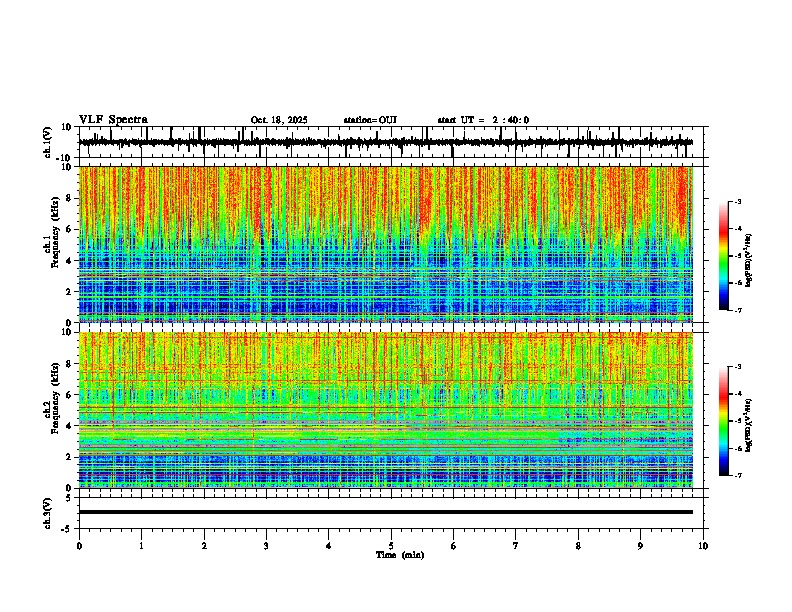
Task: Click time axis tick label "2"
Action: 204,546
